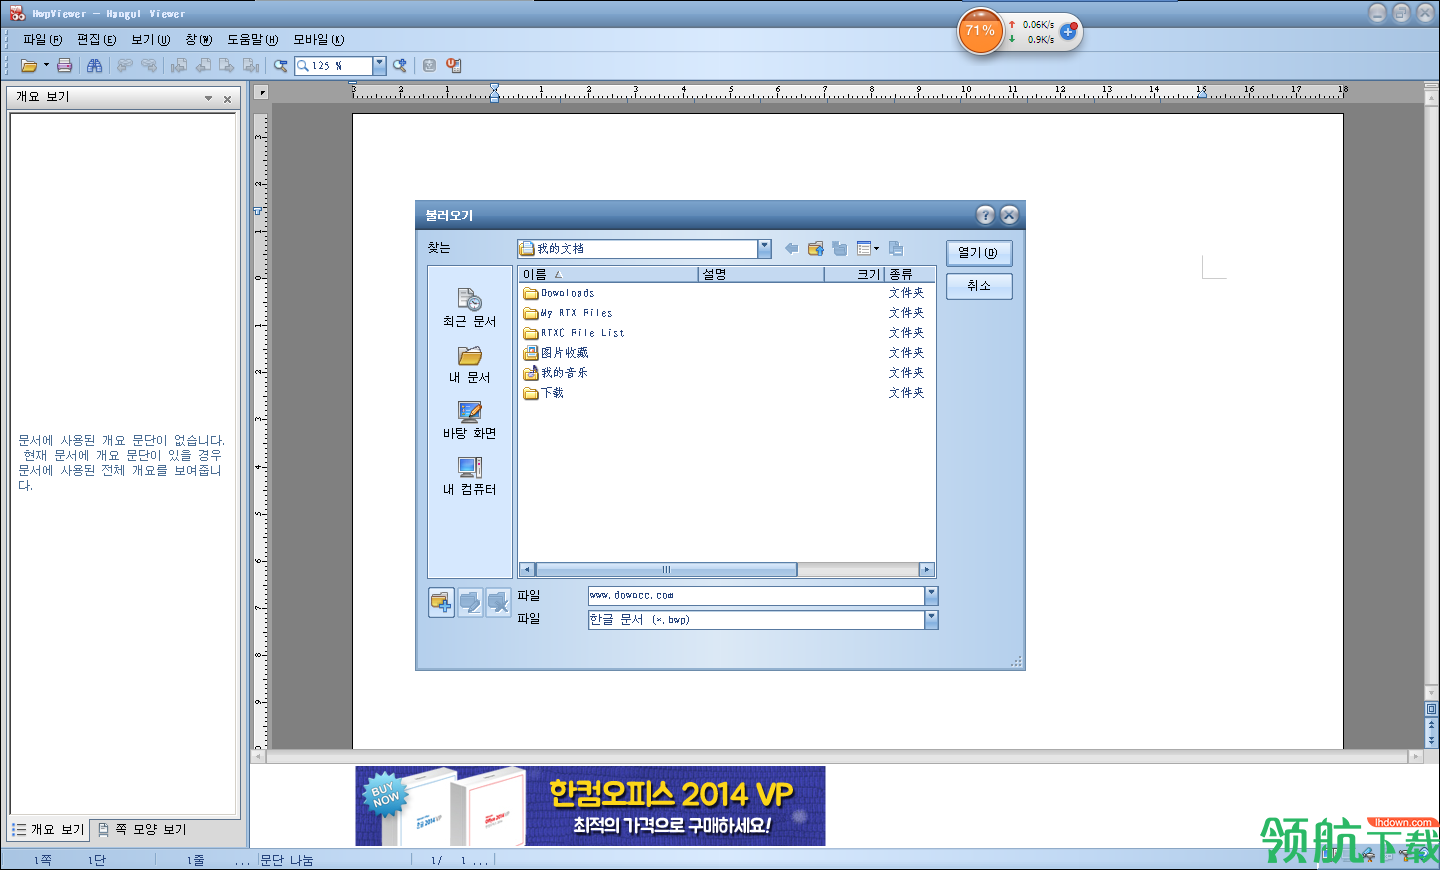Click the 크기 column header
The image size is (1440, 870).
855,274
